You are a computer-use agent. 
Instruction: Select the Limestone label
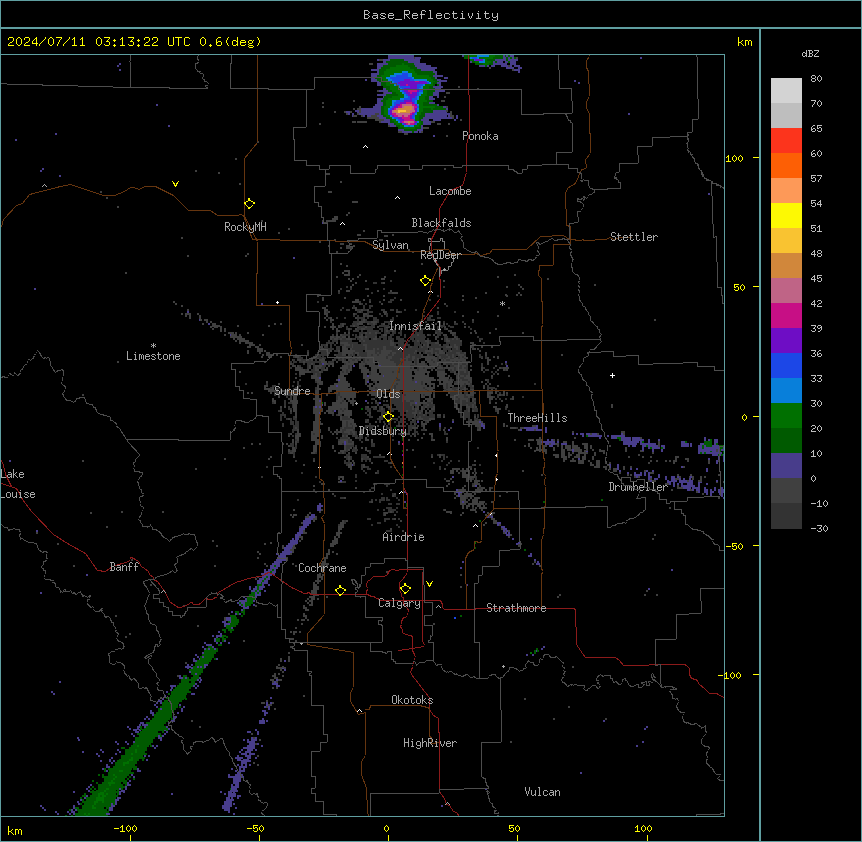(x=153, y=356)
